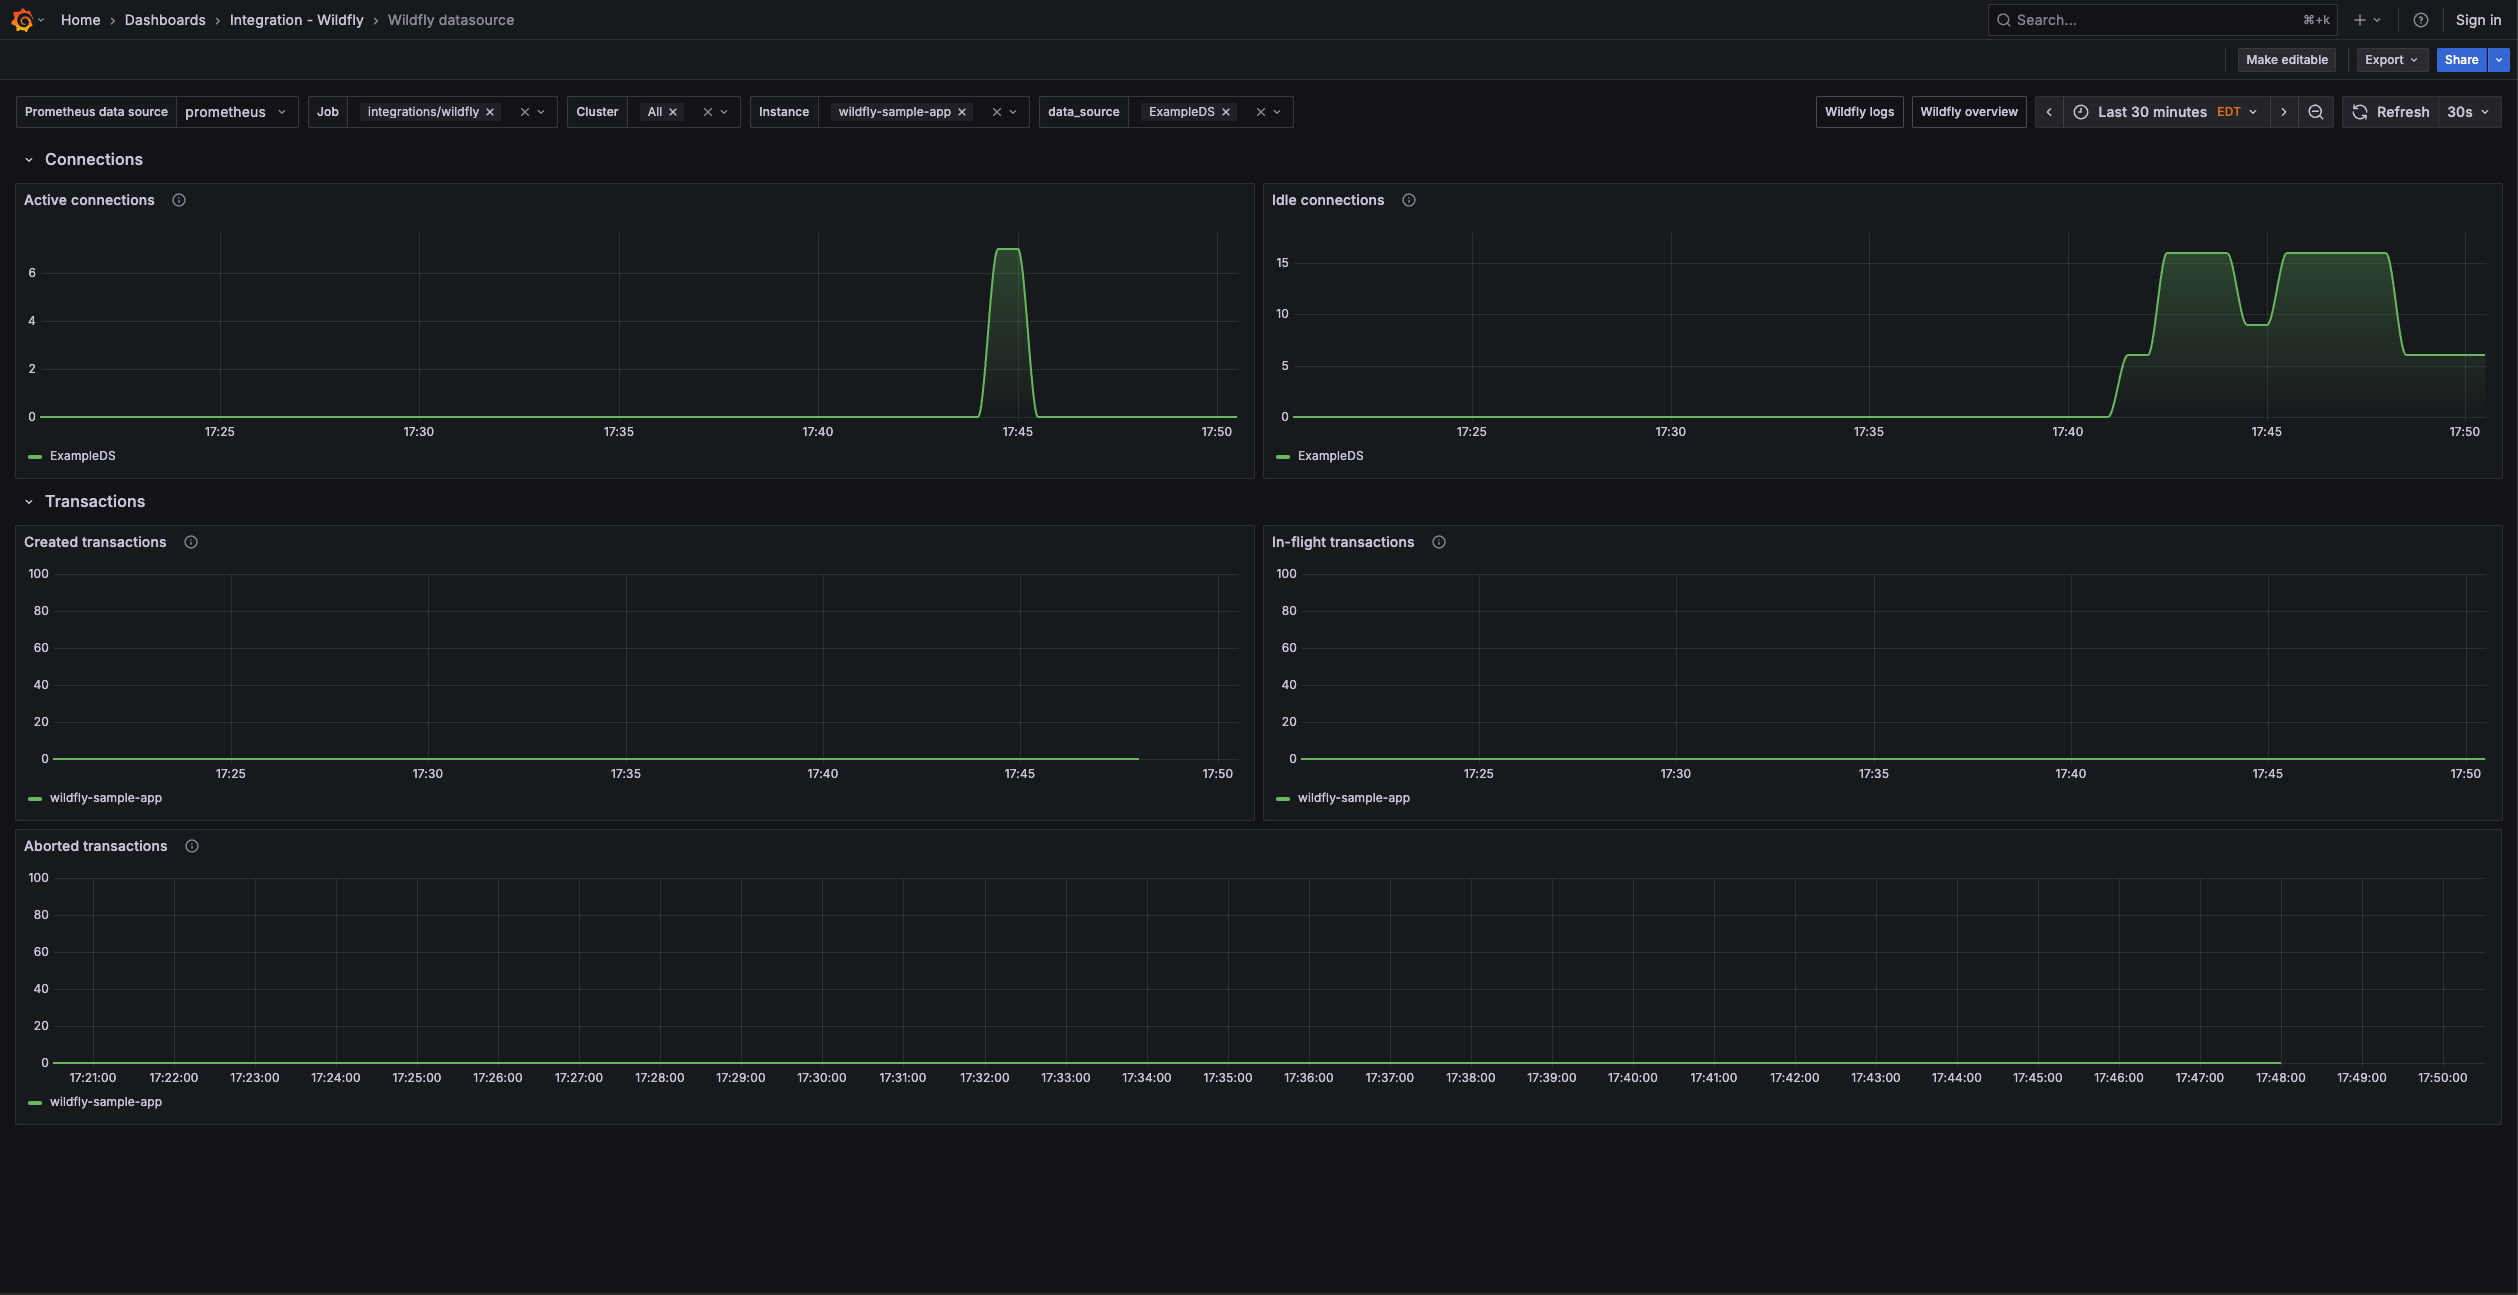The height and width of the screenshot is (1295, 2518).
Task: Click the Make editable button
Action: [x=2287, y=59]
